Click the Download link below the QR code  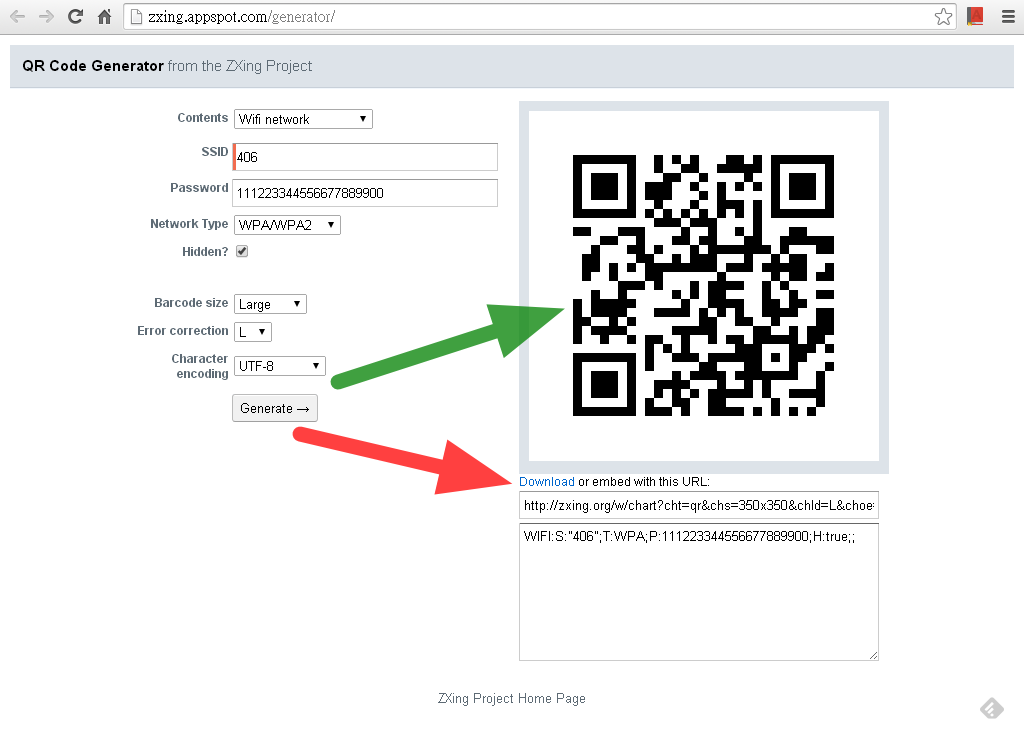click(547, 482)
